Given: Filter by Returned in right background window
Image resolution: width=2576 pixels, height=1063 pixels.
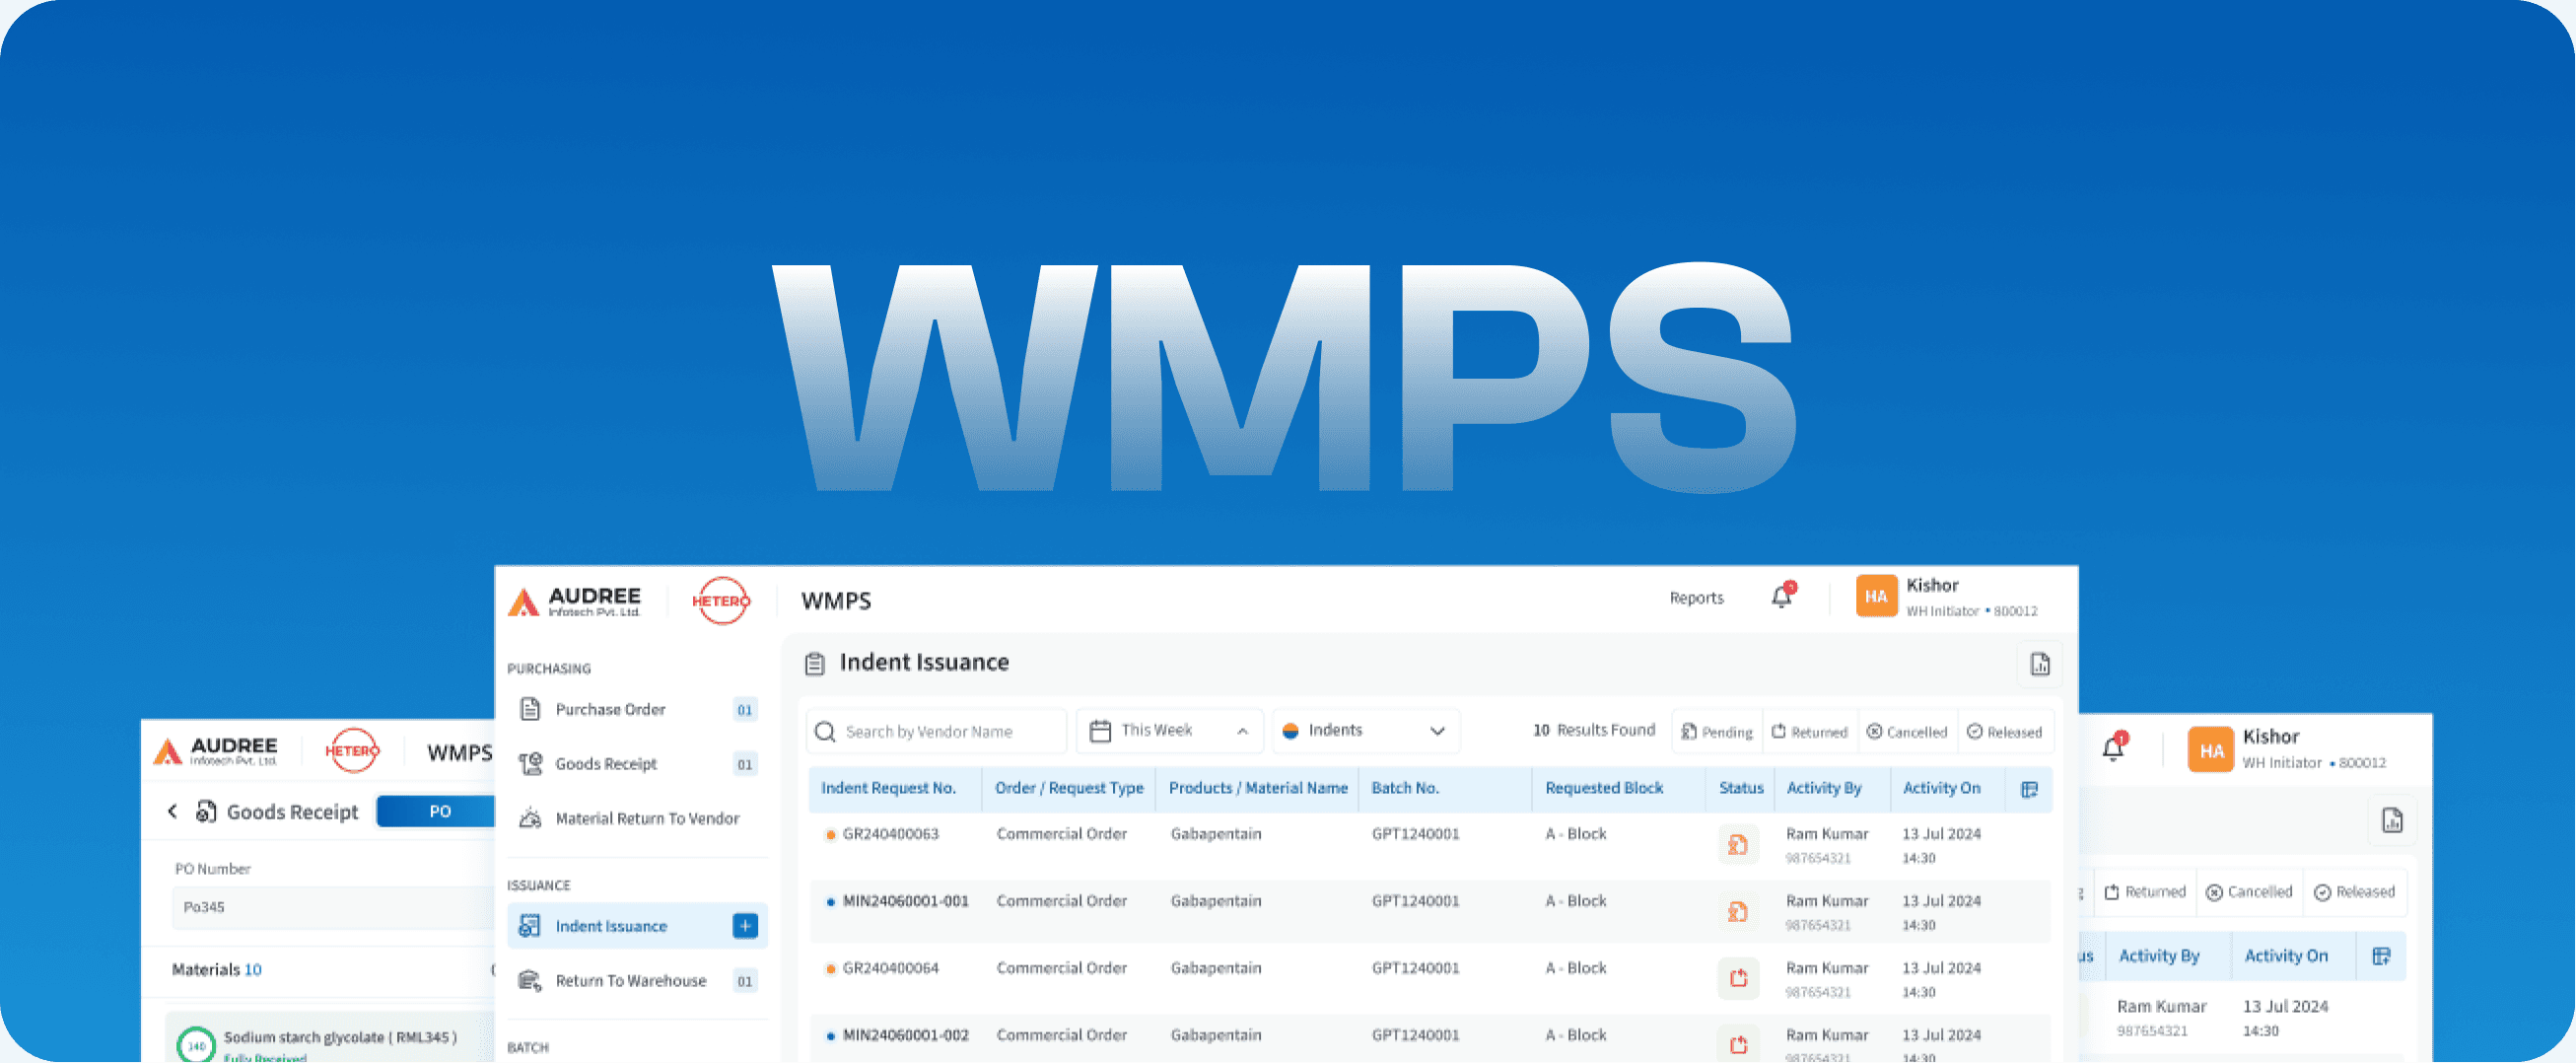Looking at the screenshot, I should (x=2145, y=893).
